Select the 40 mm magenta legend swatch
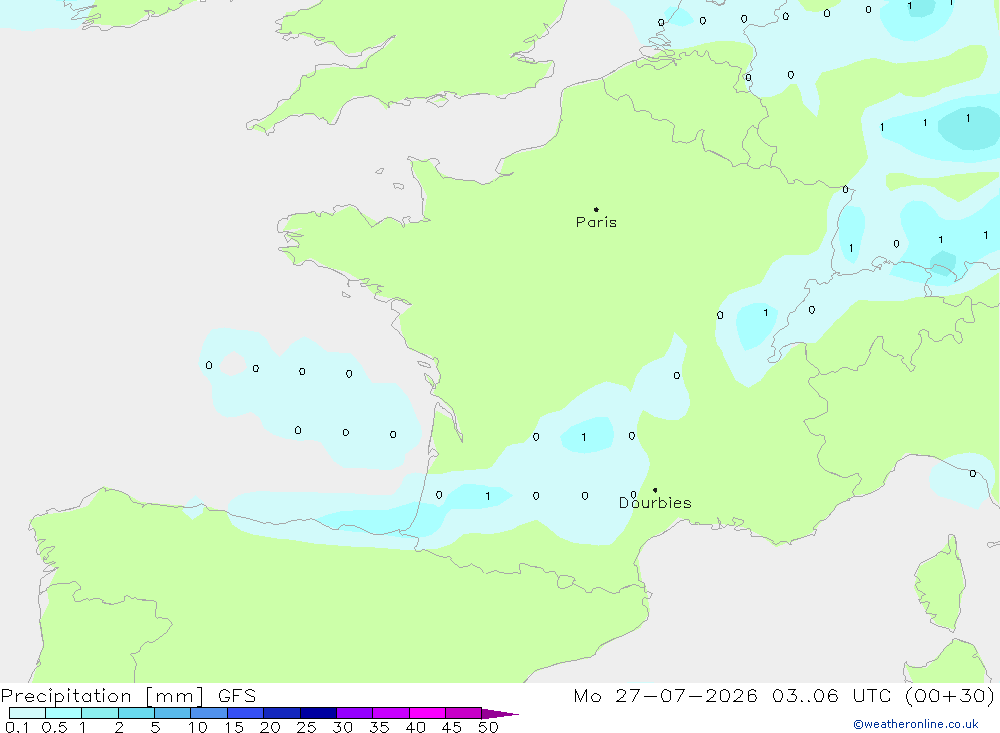Image resolution: width=1000 pixels, height=733 pixels. coord(427,713)
